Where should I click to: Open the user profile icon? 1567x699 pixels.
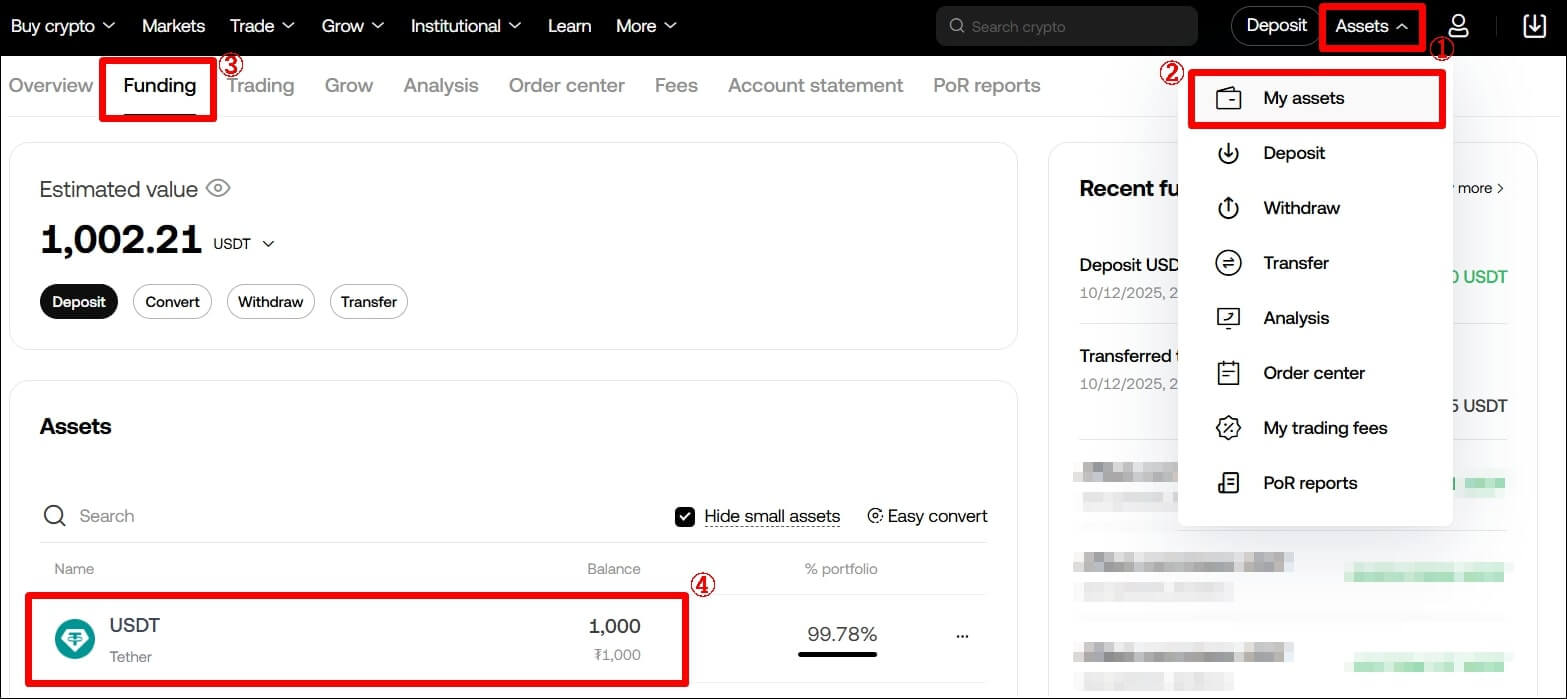[x=1459, y=26]
